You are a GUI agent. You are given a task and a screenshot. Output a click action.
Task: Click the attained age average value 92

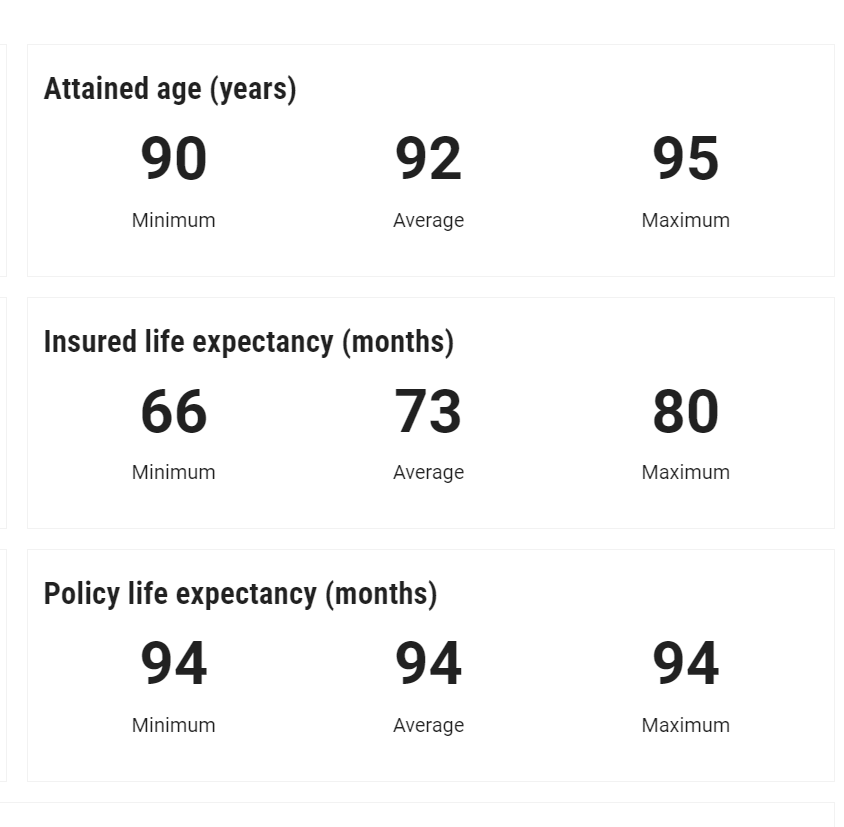tap(428, 160)
